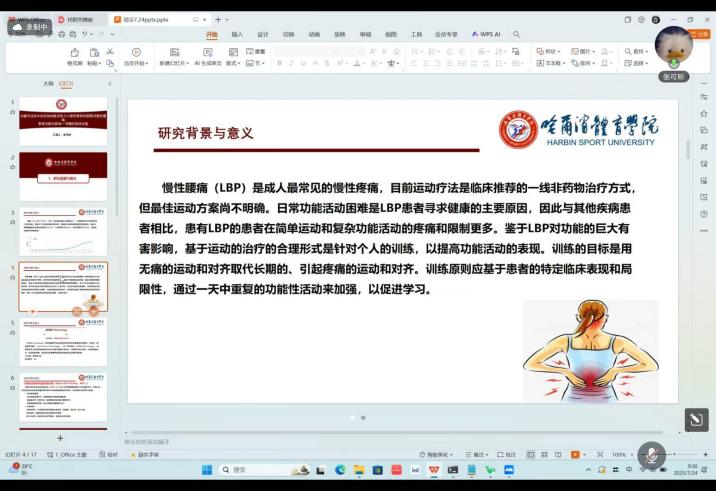Toggle the notes (备注) pane

click(476, 454)
